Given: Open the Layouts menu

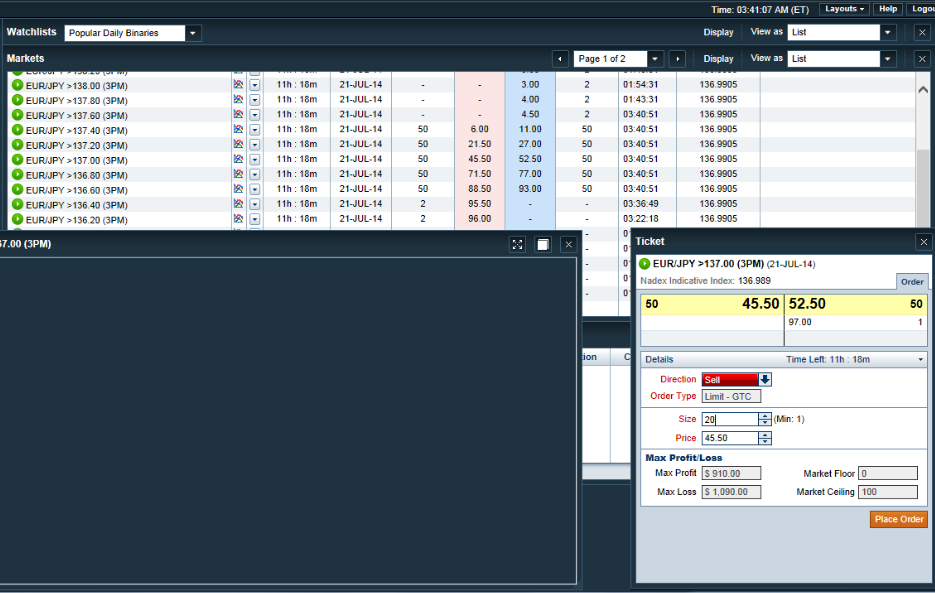Looking at the screenshot, I should pos(844,9).
